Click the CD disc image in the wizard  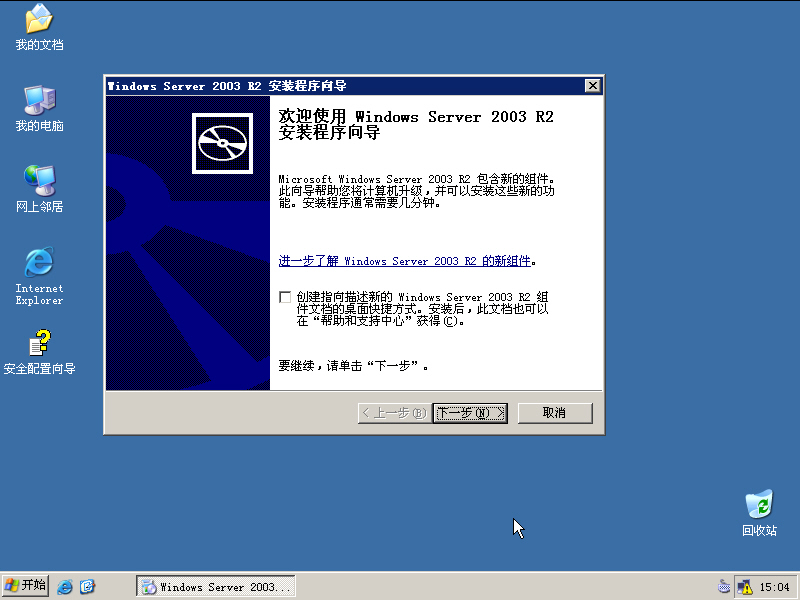click(222, 143)
